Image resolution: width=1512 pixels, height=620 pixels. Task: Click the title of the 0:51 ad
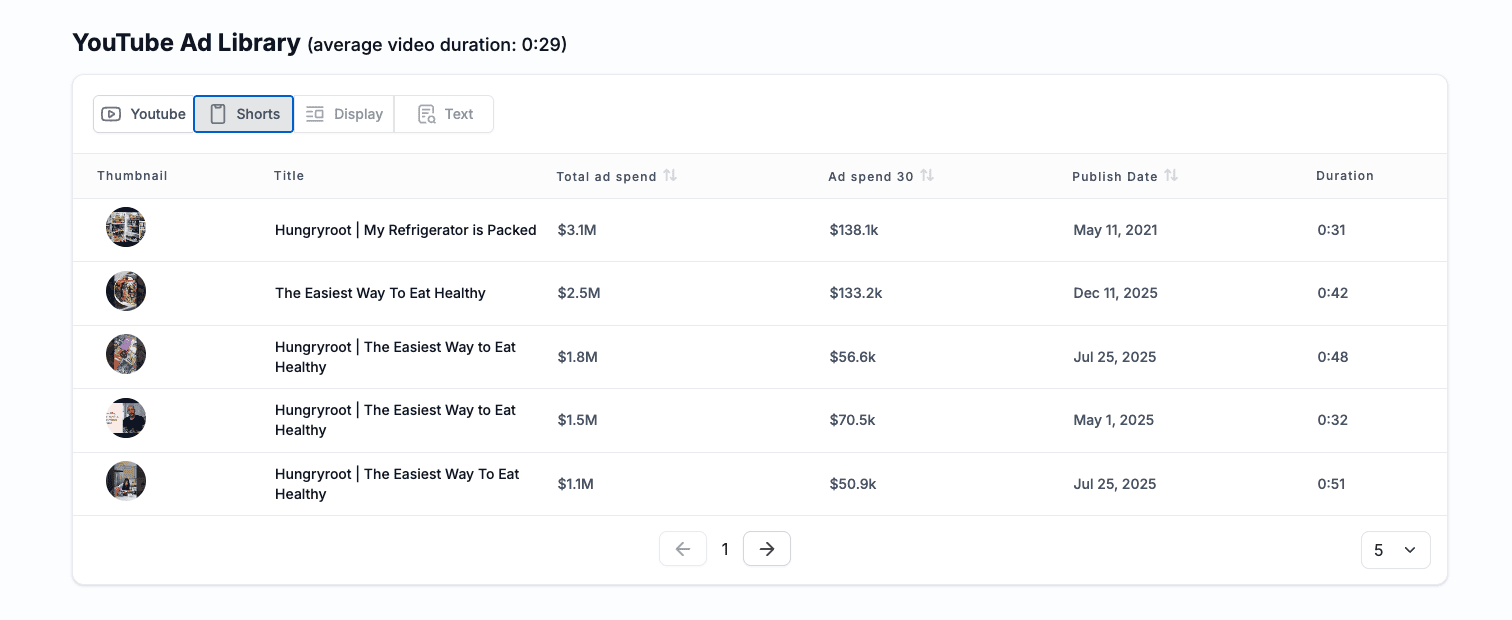397,484
